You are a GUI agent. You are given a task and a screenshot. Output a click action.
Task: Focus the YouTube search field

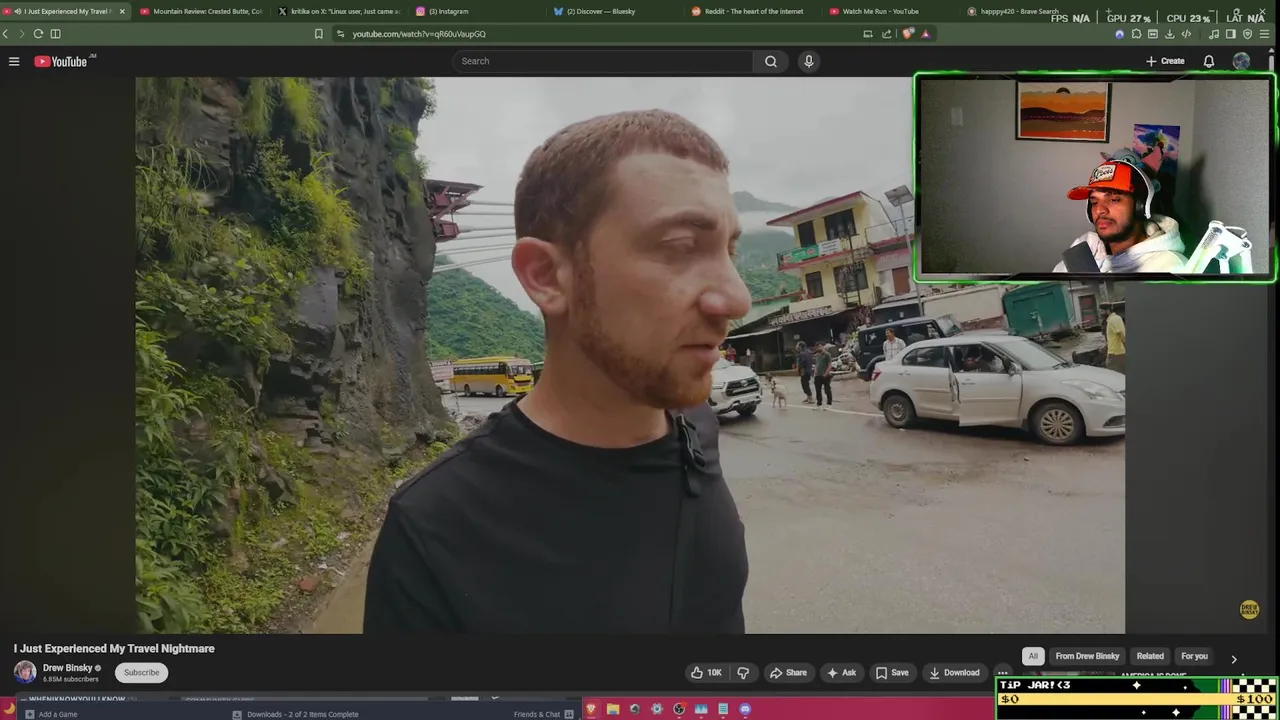point(602,61)
